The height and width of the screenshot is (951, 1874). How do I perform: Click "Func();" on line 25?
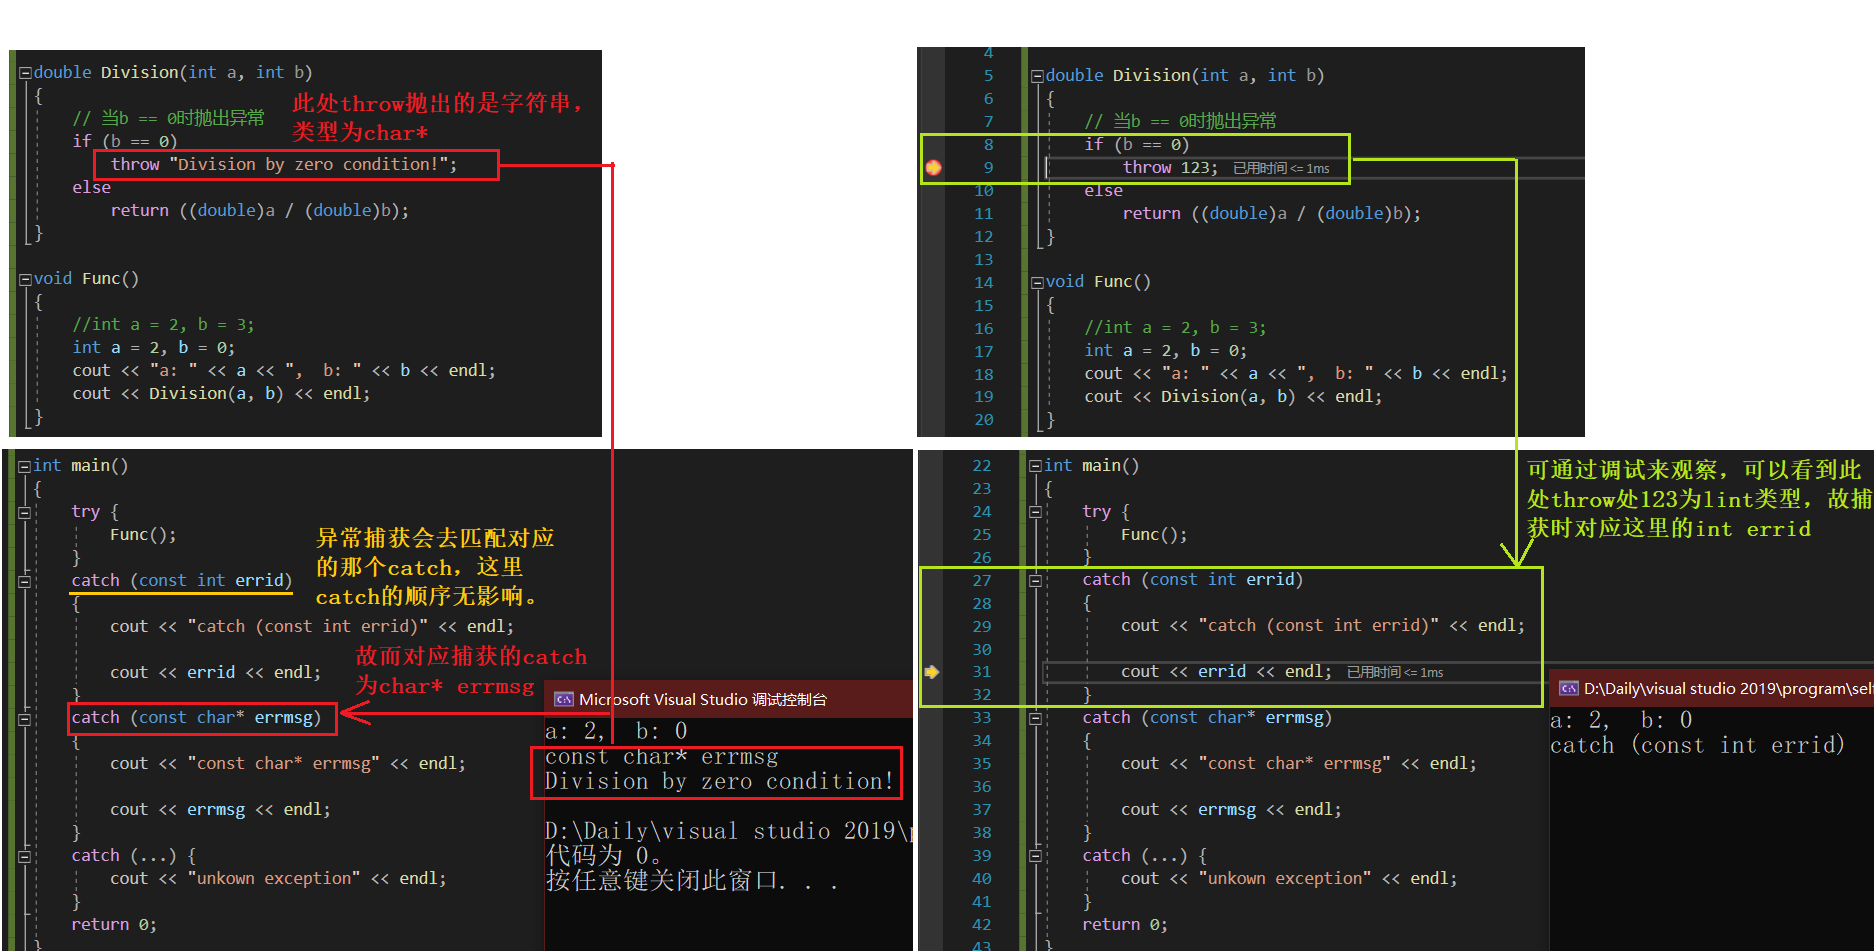[x=1154, y=534]
